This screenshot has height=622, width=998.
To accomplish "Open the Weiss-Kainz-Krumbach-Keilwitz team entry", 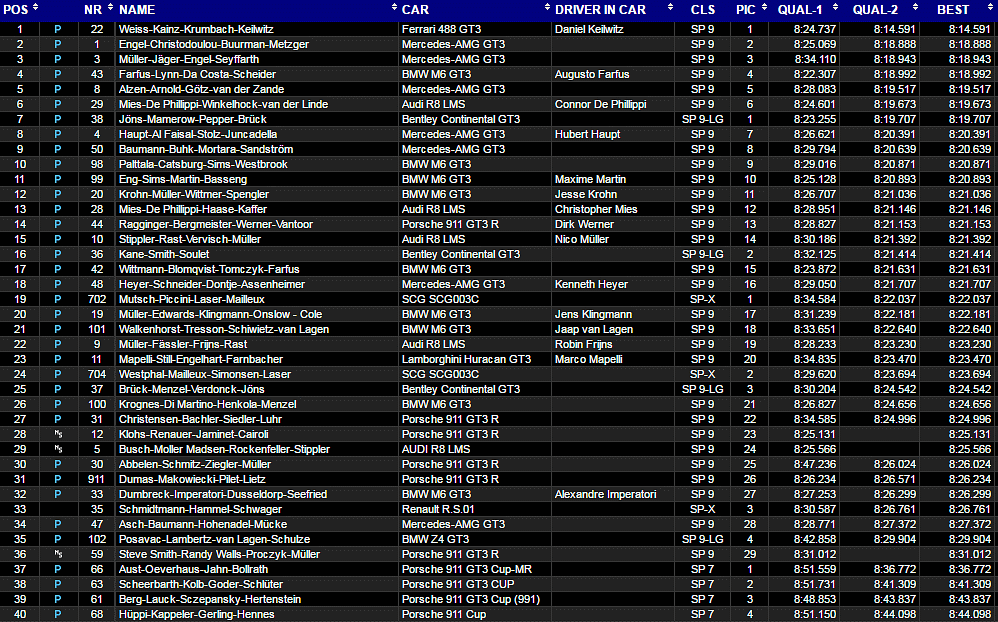I will [196, 29].
